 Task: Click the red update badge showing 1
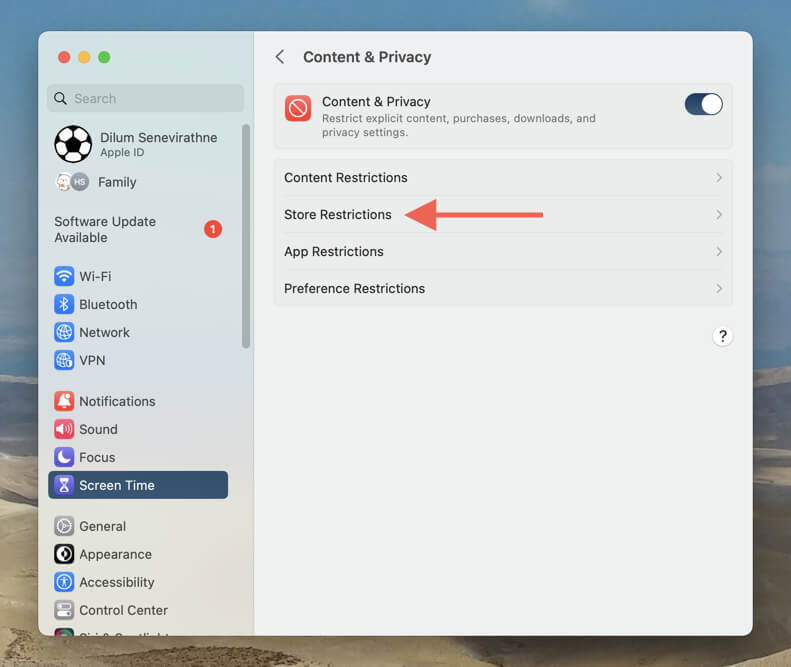pos(213,229)
